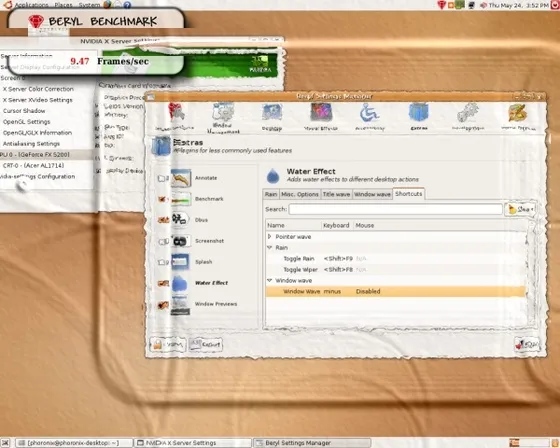Click the show desktop icon in bottom panel

pos(6,443)
